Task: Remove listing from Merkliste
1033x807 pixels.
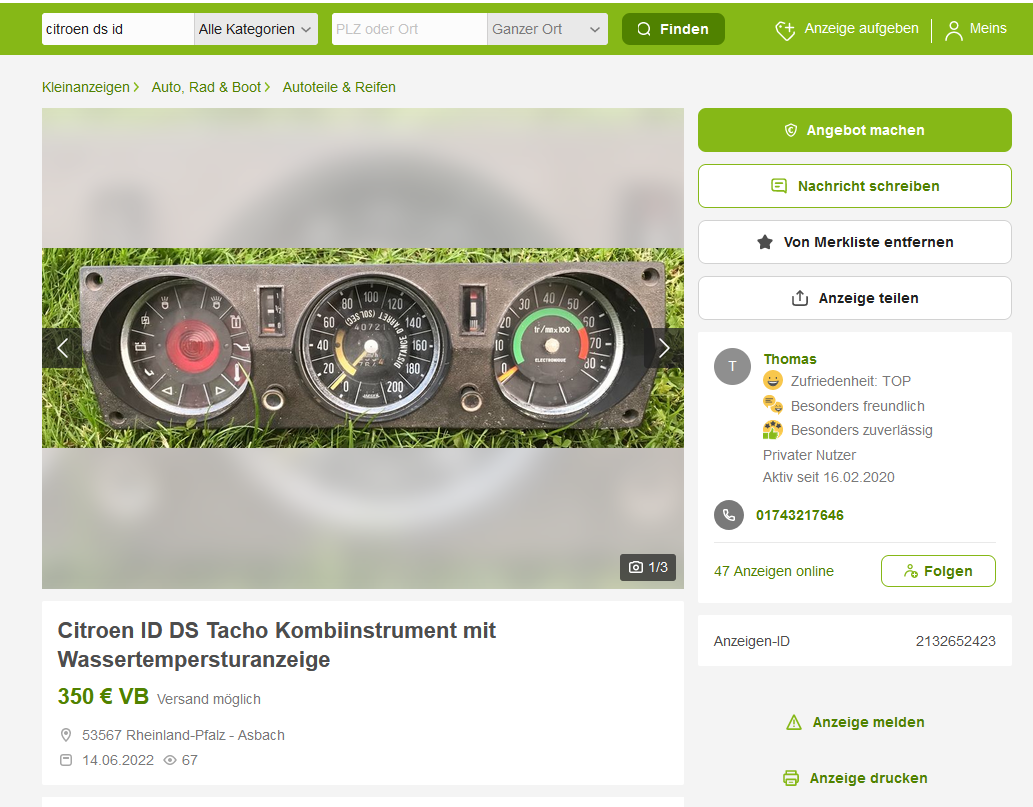Action: pyautogui.click(x=854, y=242)
